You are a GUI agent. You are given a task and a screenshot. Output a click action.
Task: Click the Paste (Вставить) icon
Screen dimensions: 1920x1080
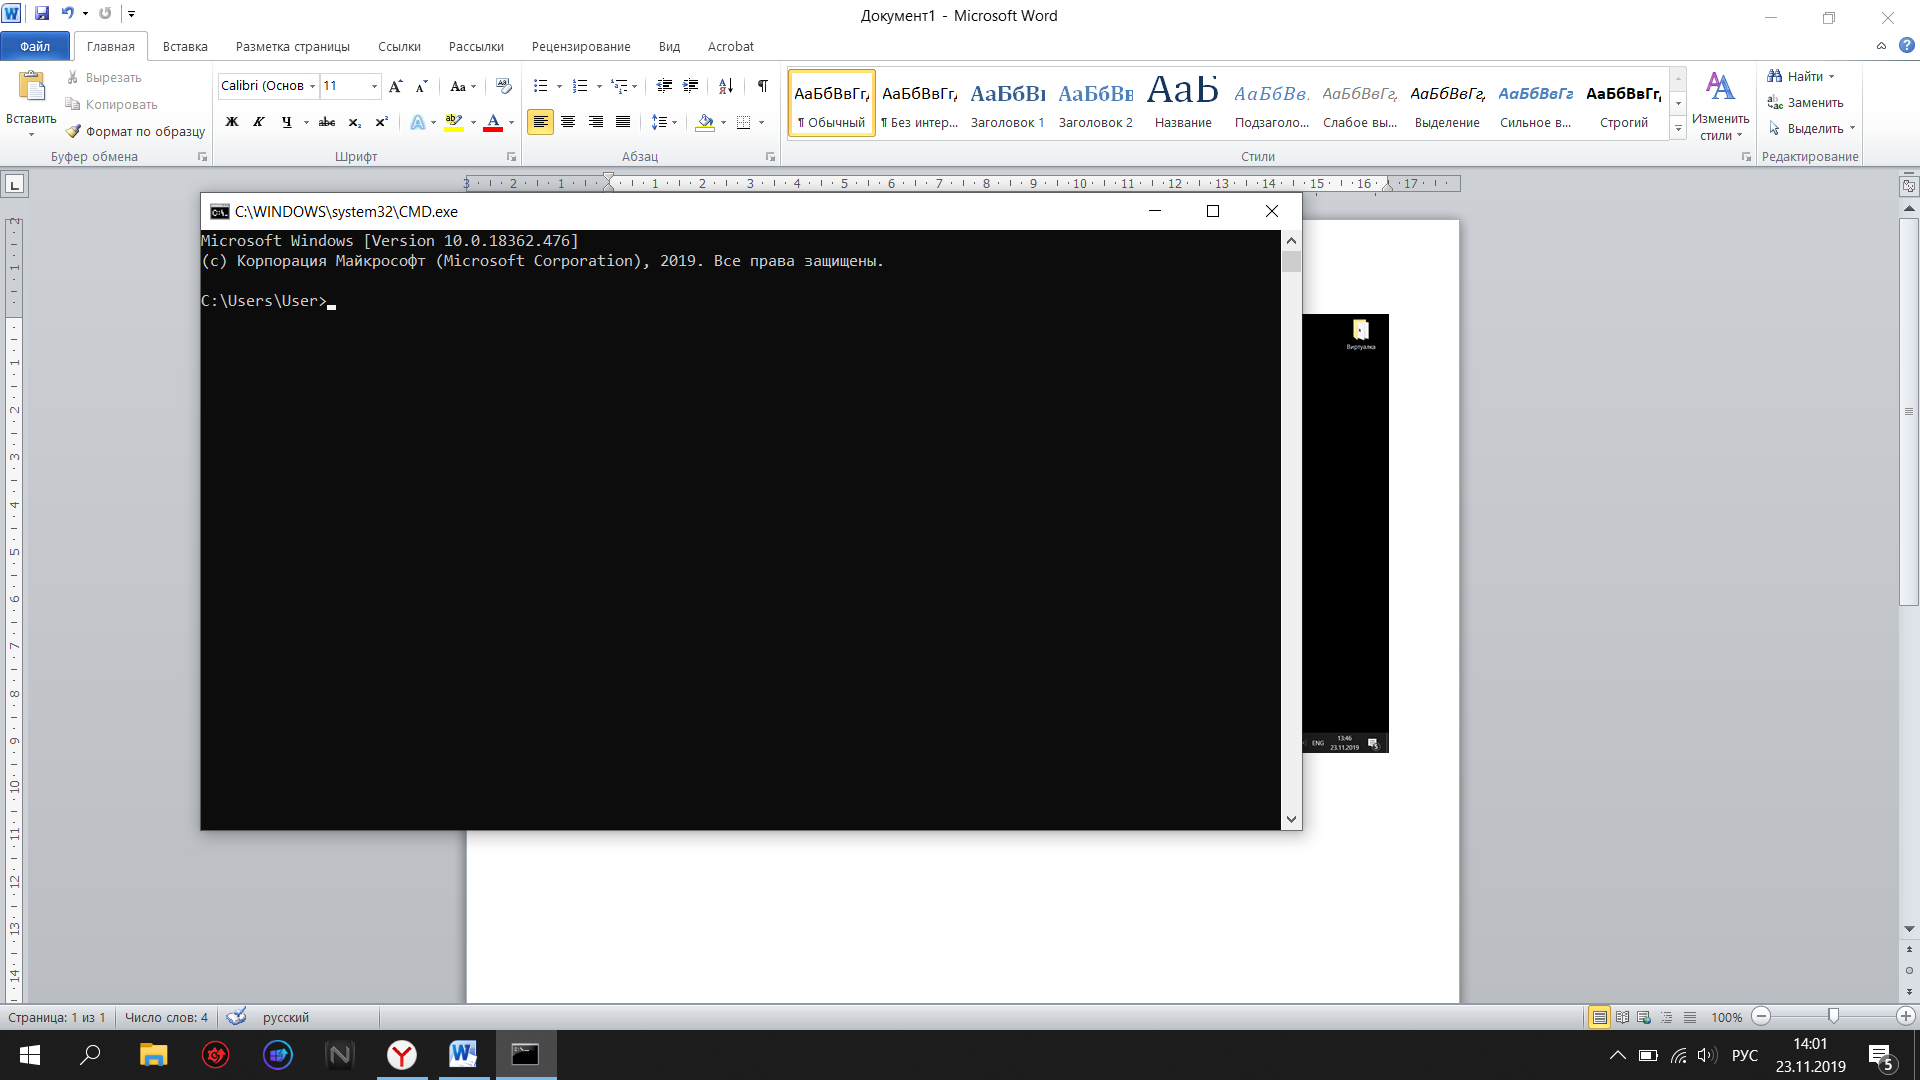(32, 88)
